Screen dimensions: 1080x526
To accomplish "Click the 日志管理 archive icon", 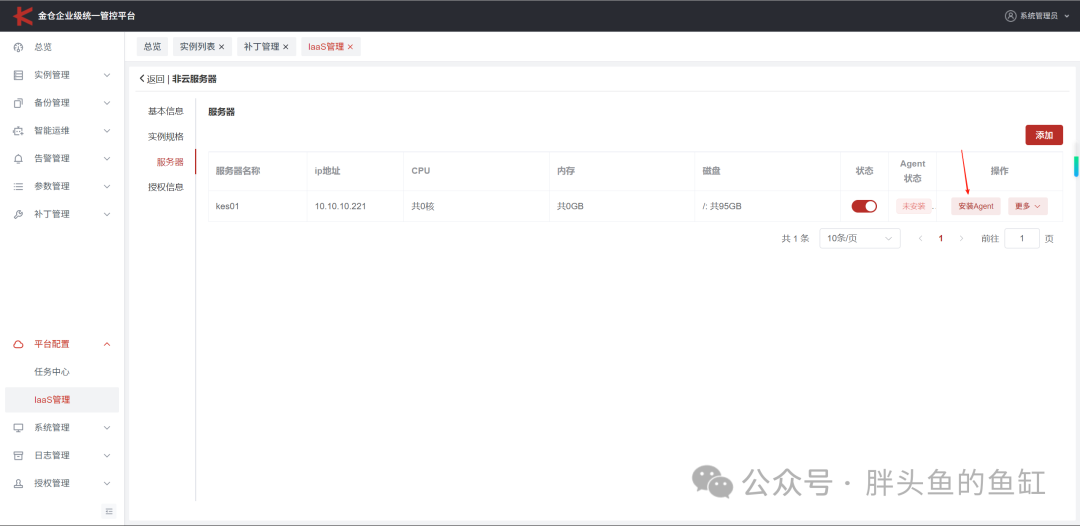I will click(19, 455).
